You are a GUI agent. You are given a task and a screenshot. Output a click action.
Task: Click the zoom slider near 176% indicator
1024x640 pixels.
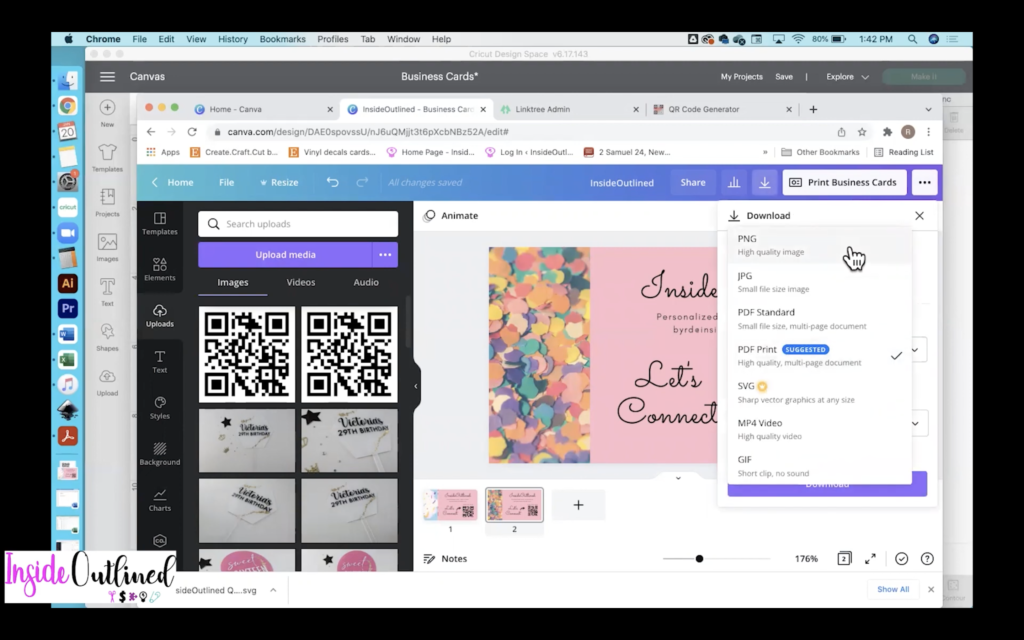click(699, 559)
